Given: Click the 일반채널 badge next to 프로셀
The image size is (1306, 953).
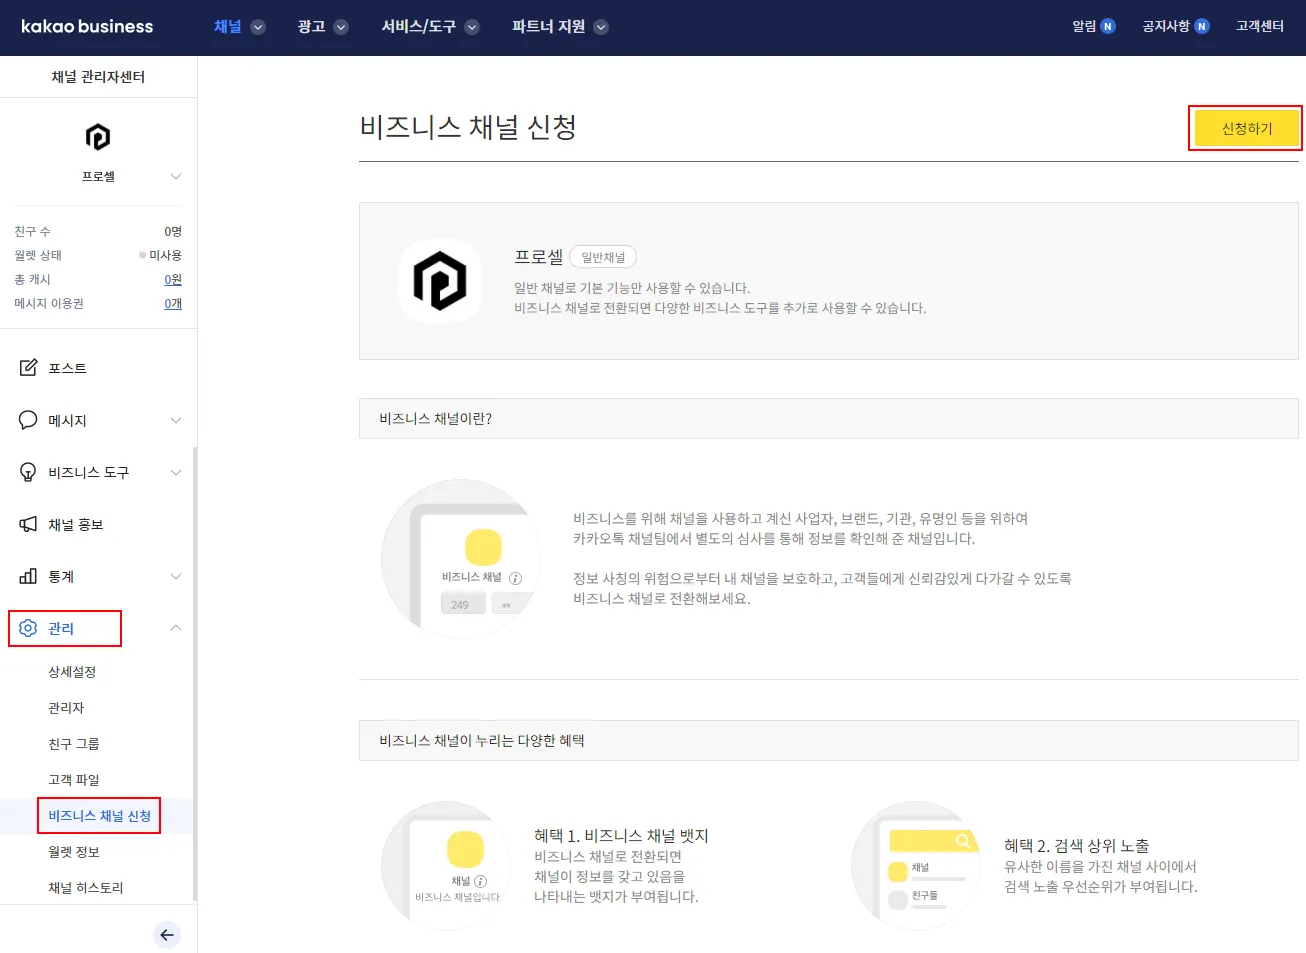Looking at the screenshot, I should point(603,257).
